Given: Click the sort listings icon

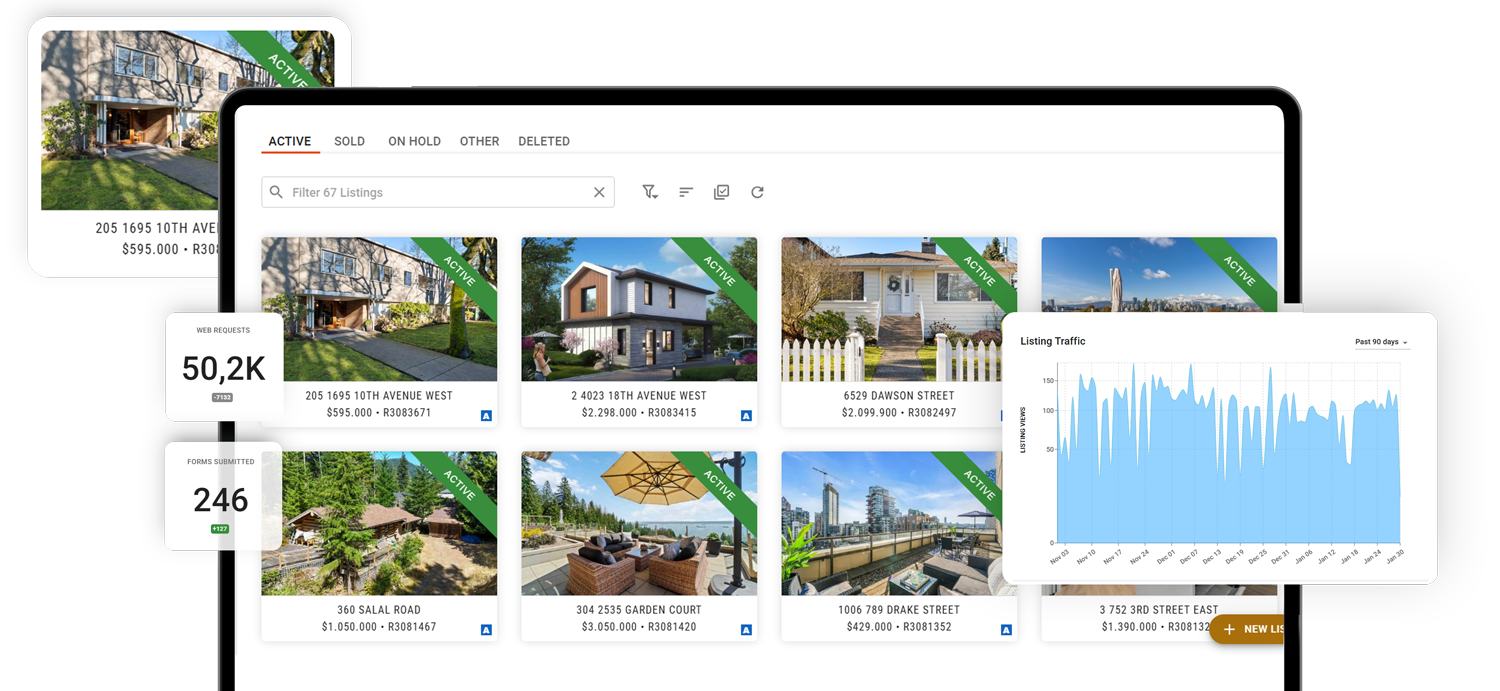Looking at the screenshot, I should tap(686, 192).
